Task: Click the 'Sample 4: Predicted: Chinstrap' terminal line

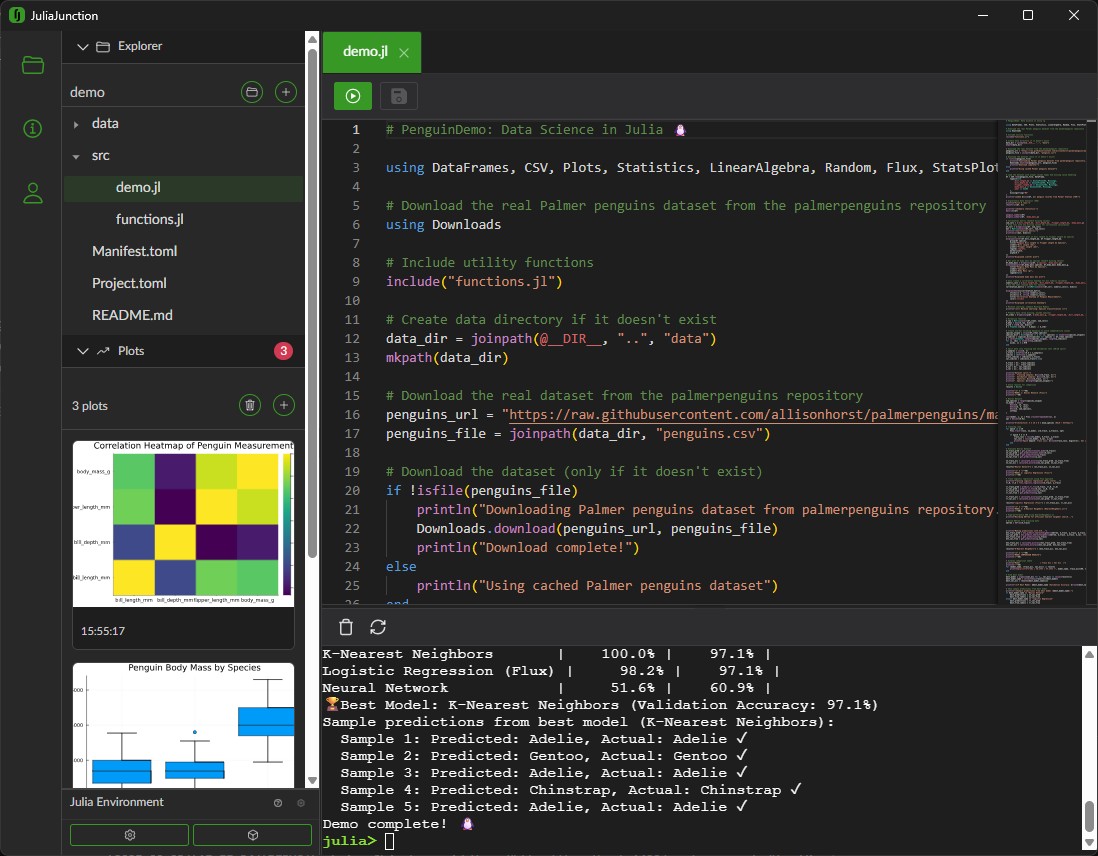Action: [571, 790]
